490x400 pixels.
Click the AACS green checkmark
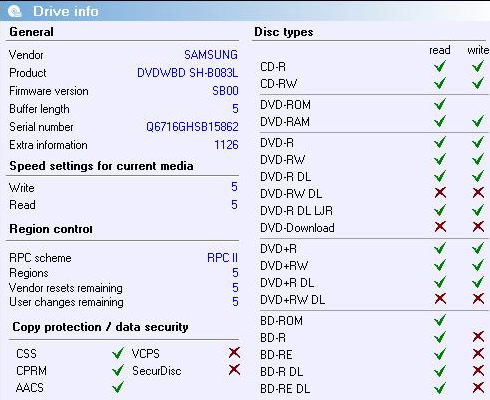click(x=118, y=387)
